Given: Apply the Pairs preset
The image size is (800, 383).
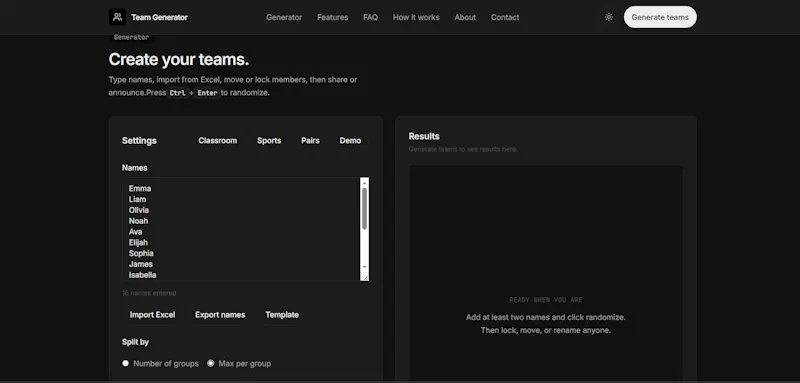Looking at the screenshot, I should coord(310,141).
